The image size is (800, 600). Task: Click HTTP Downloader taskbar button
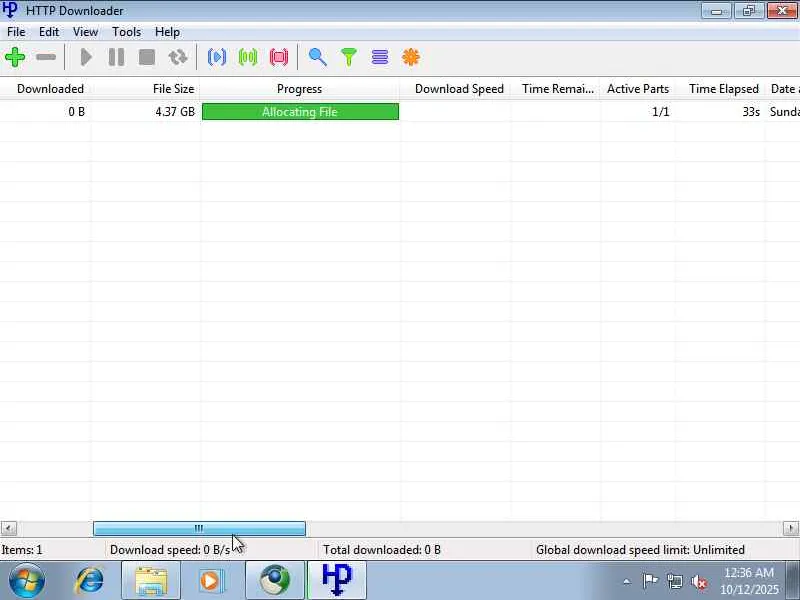[x=337, y=581]
